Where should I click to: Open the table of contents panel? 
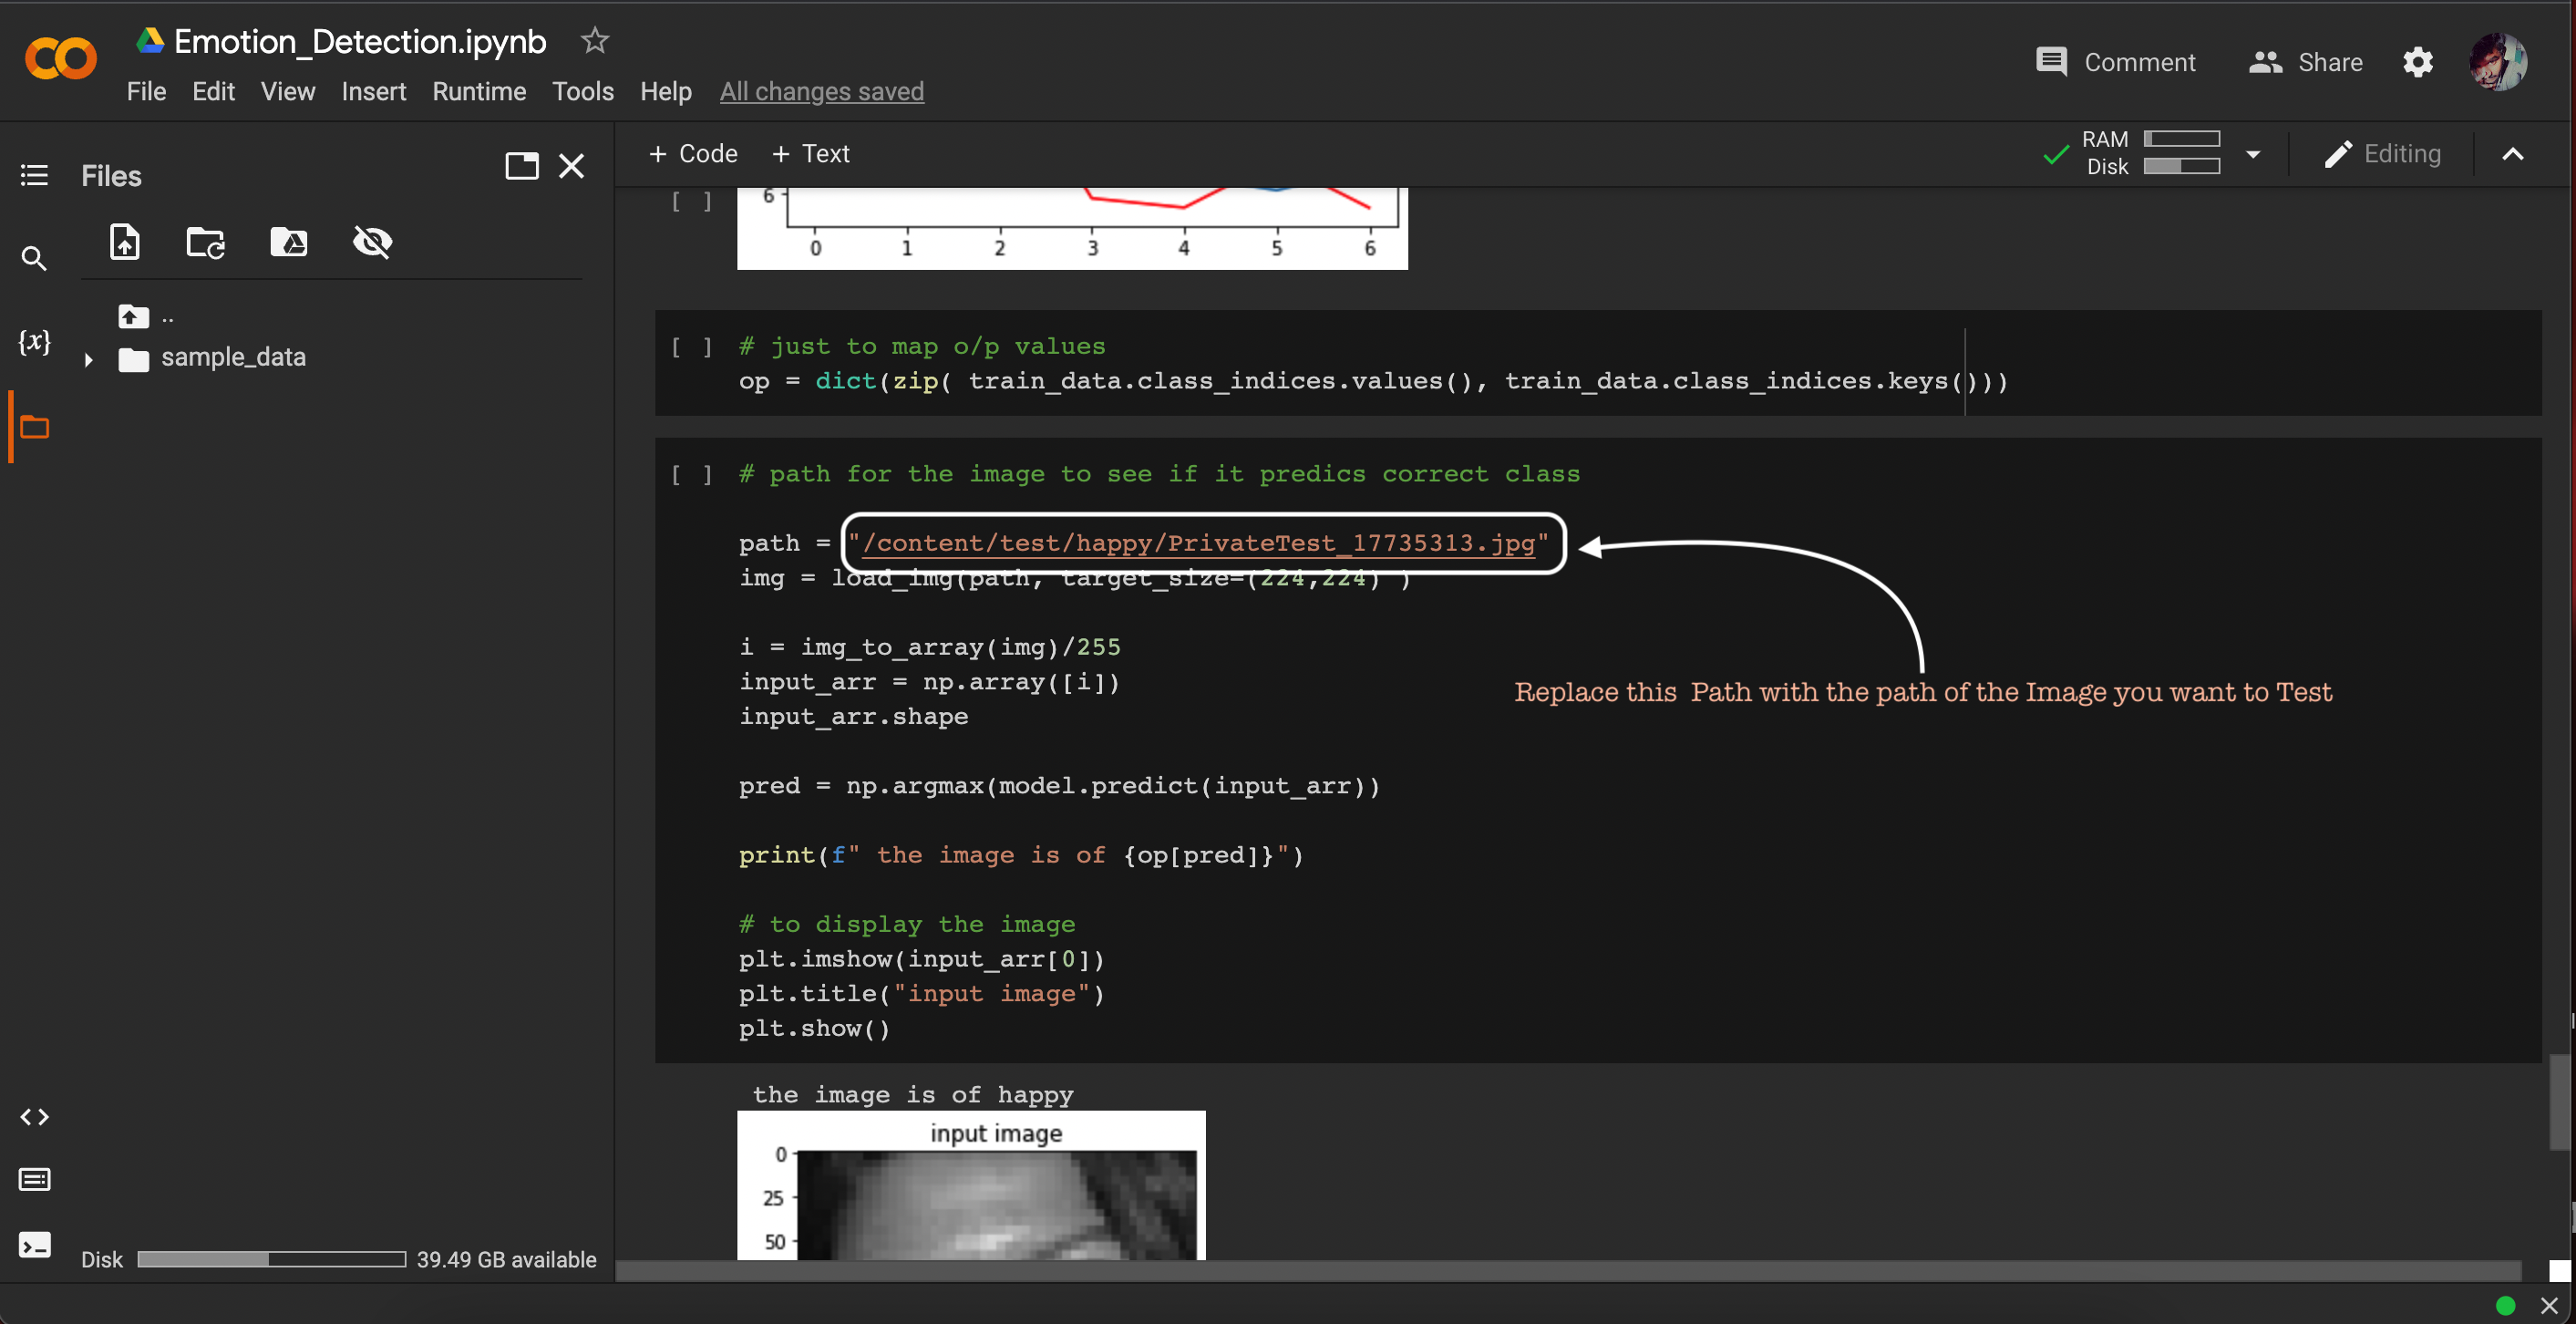[x=33, y=175]
